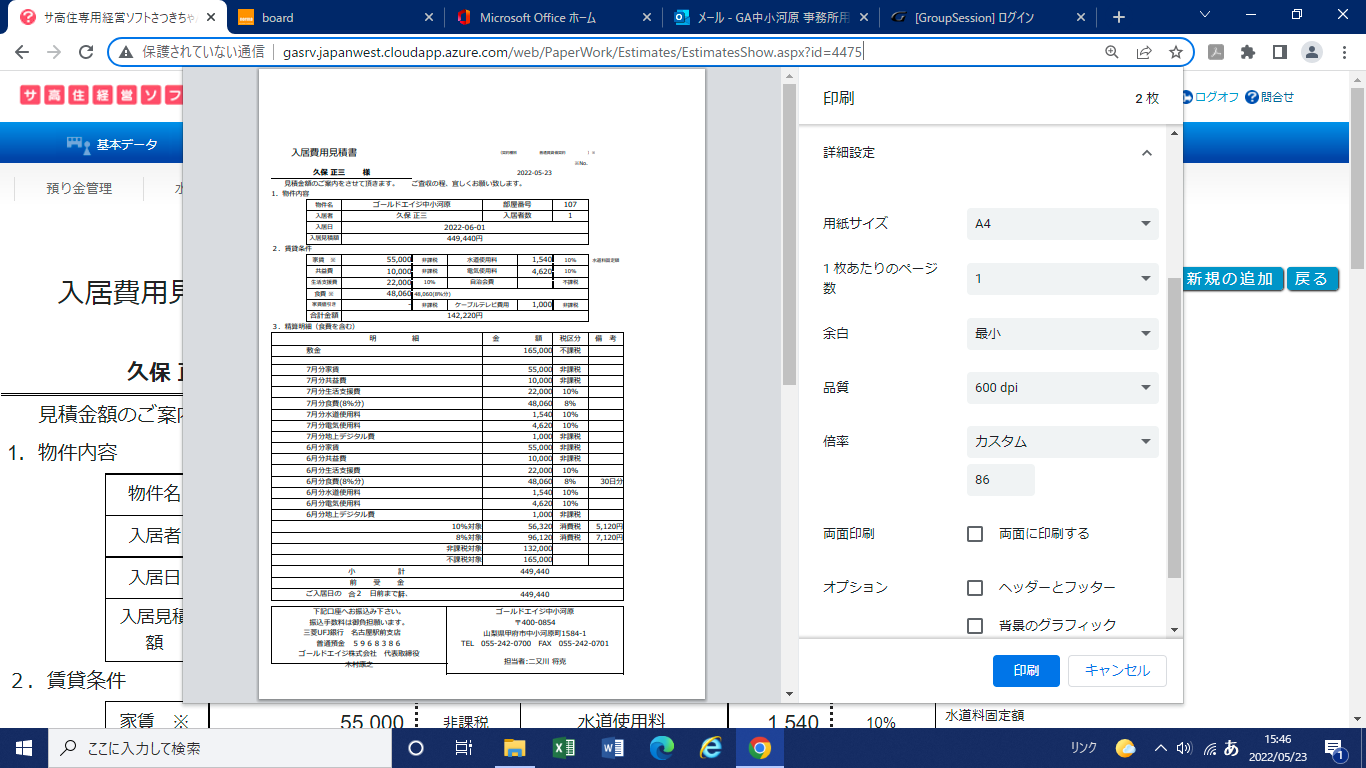Open Word from the taskbar

[x=613, y=748]
